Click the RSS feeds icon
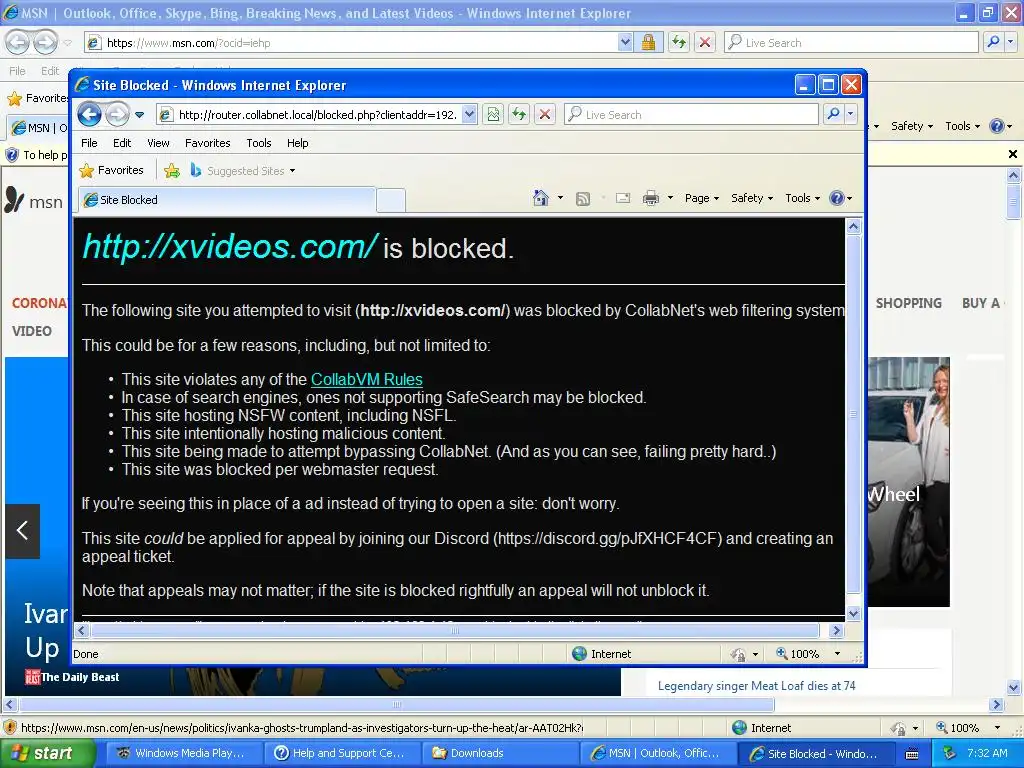This screenshot has width=1024, height=768. pos(583,199)
